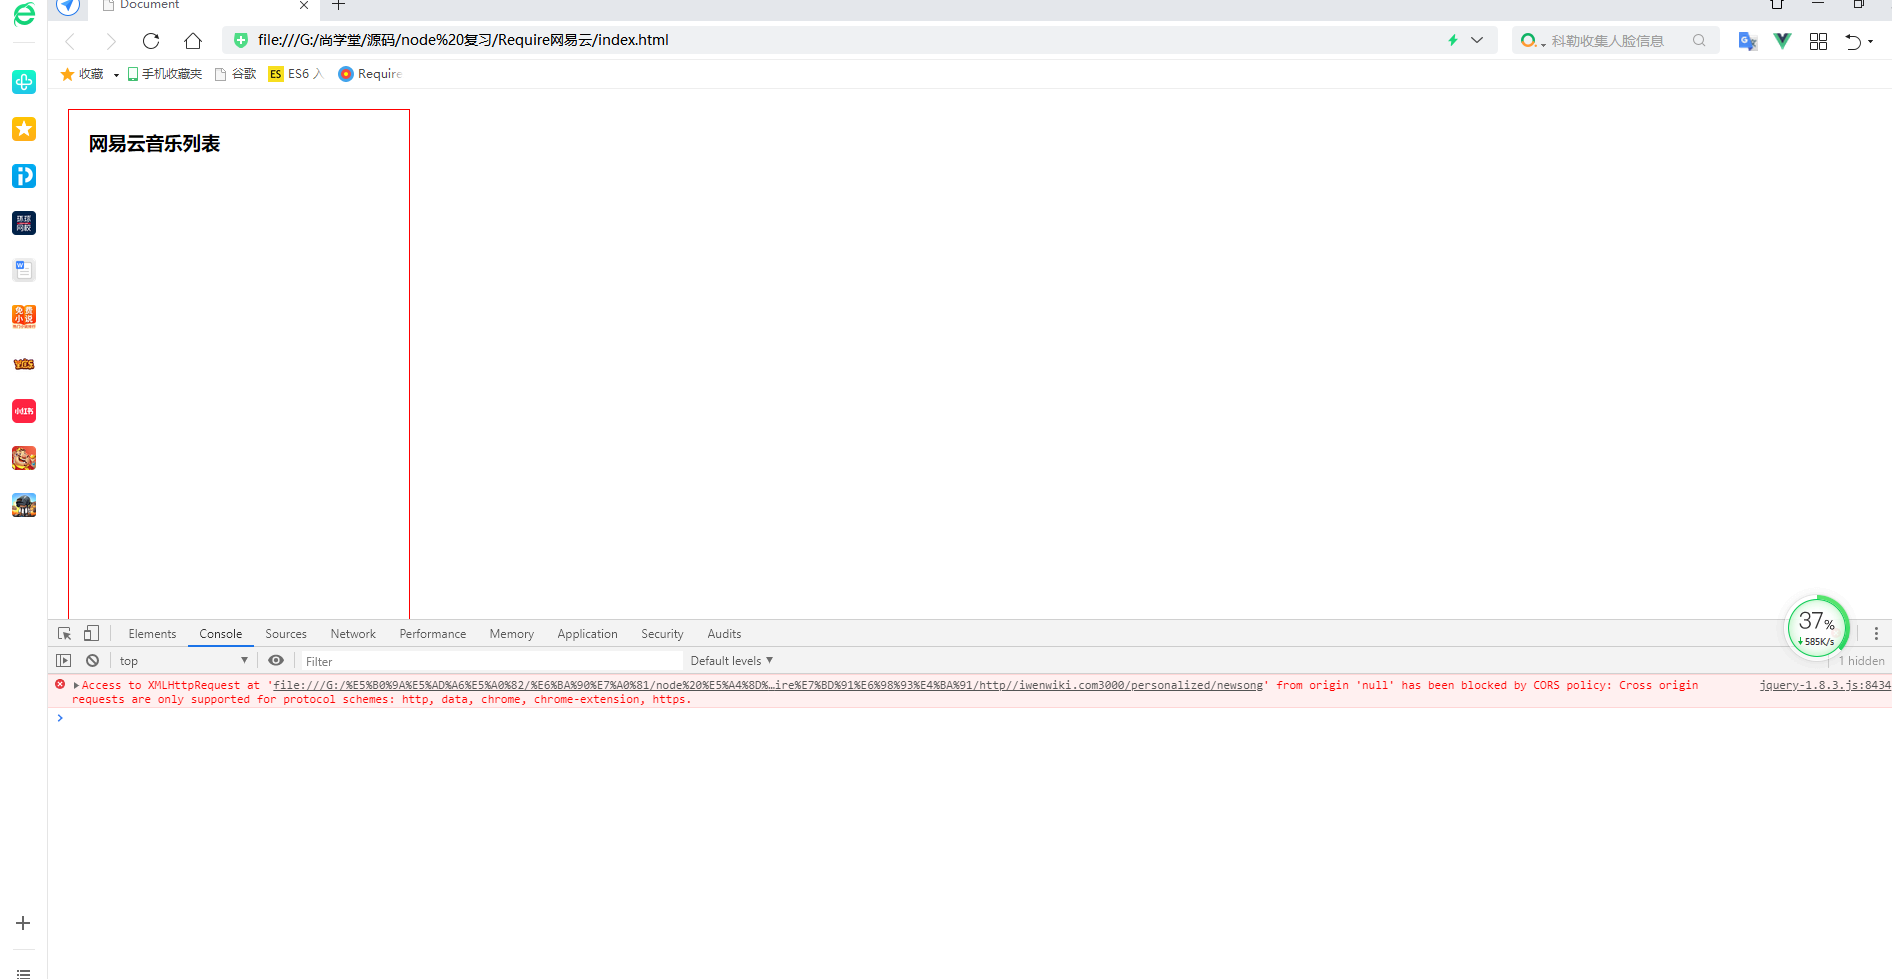The height and width of the screenshot is (979, 1892).
Task: Open the yellow game logo app in sidebar
Action: click(24, 364)
